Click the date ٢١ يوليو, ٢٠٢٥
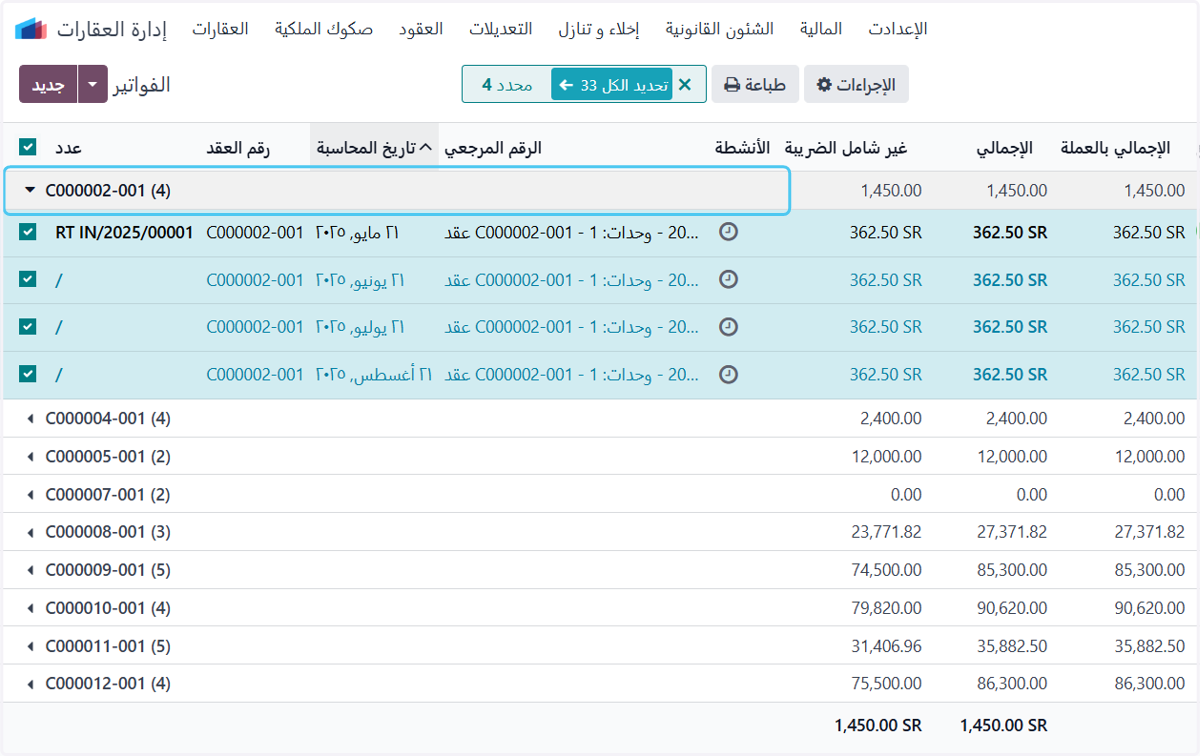The width and height of the screenshot is (1200, 756). [360, 327]
